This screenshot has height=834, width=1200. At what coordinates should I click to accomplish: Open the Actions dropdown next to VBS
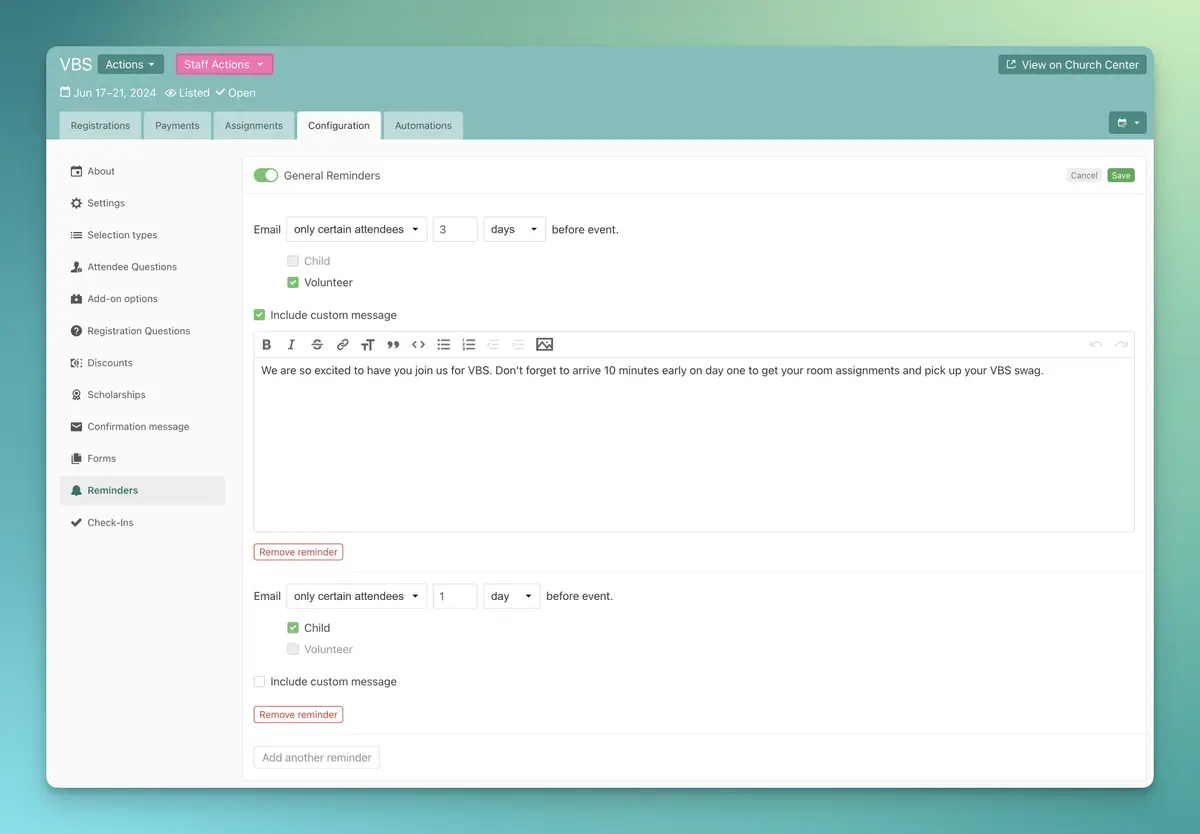point(131,65)
